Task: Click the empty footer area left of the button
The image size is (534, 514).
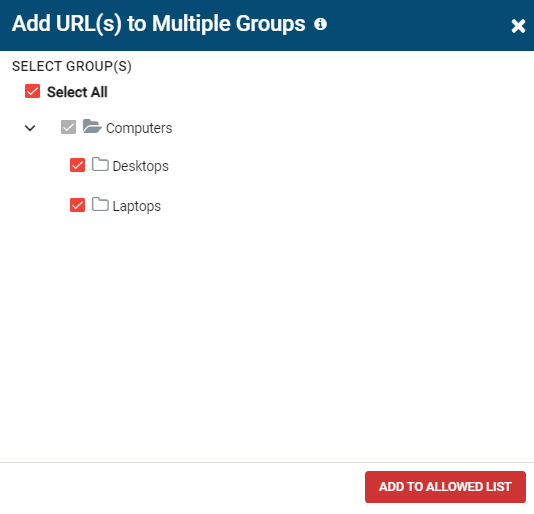Action: 180,487
